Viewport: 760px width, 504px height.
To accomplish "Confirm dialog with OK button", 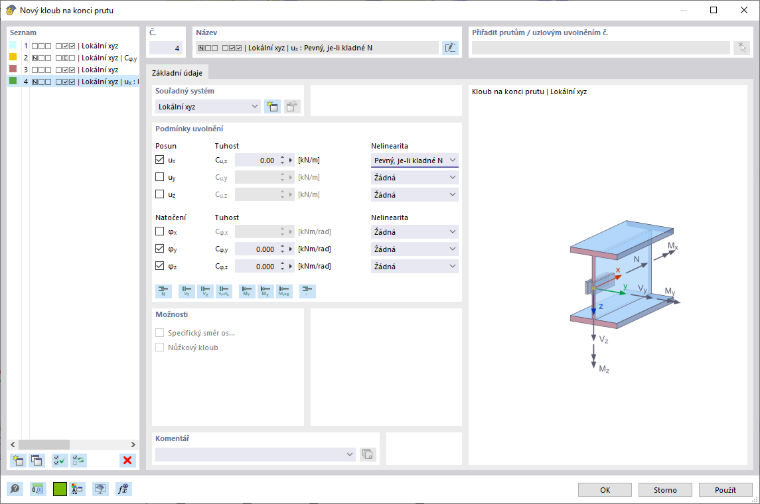I will tap(605, 490).
